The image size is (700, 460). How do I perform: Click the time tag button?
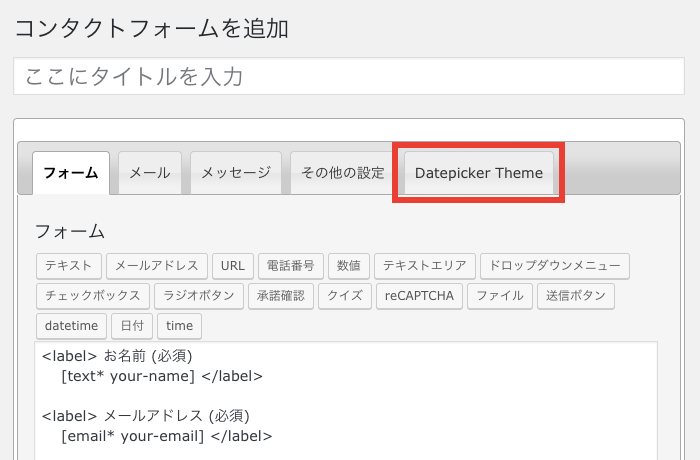coord(179,326)
